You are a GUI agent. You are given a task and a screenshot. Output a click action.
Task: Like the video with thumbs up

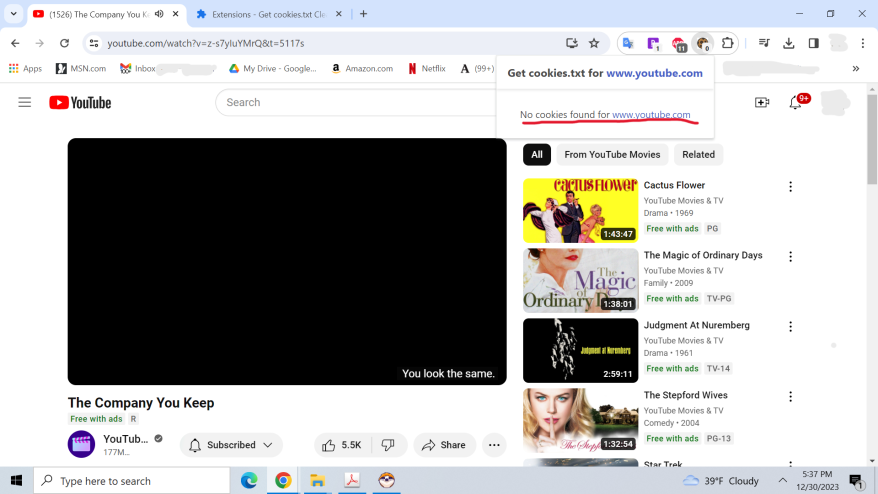341,445
